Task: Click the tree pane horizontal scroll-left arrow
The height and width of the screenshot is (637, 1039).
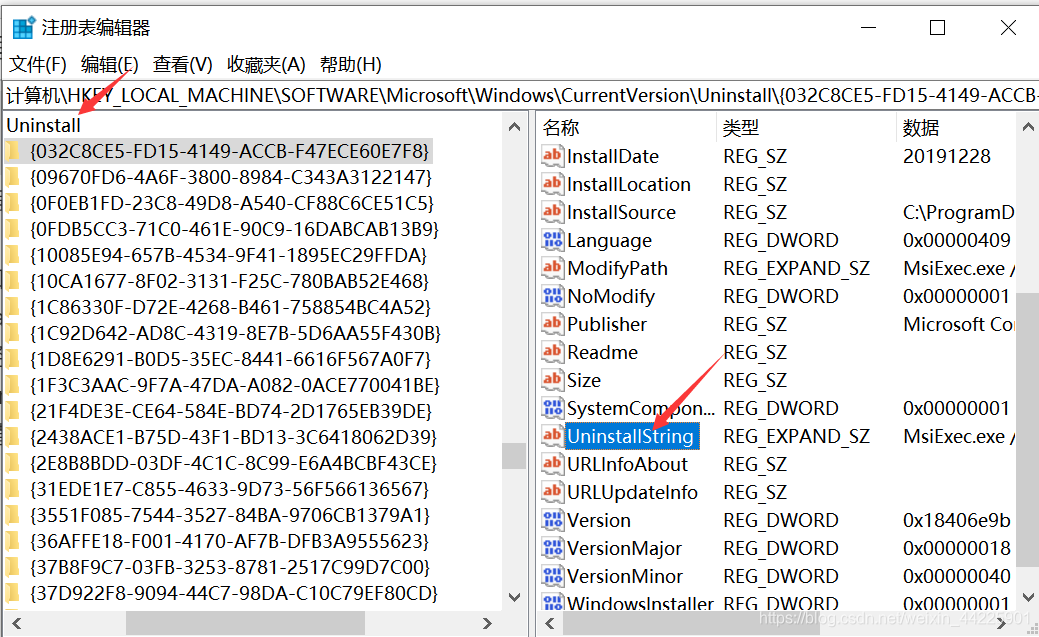Action: [x=17, y=624]
